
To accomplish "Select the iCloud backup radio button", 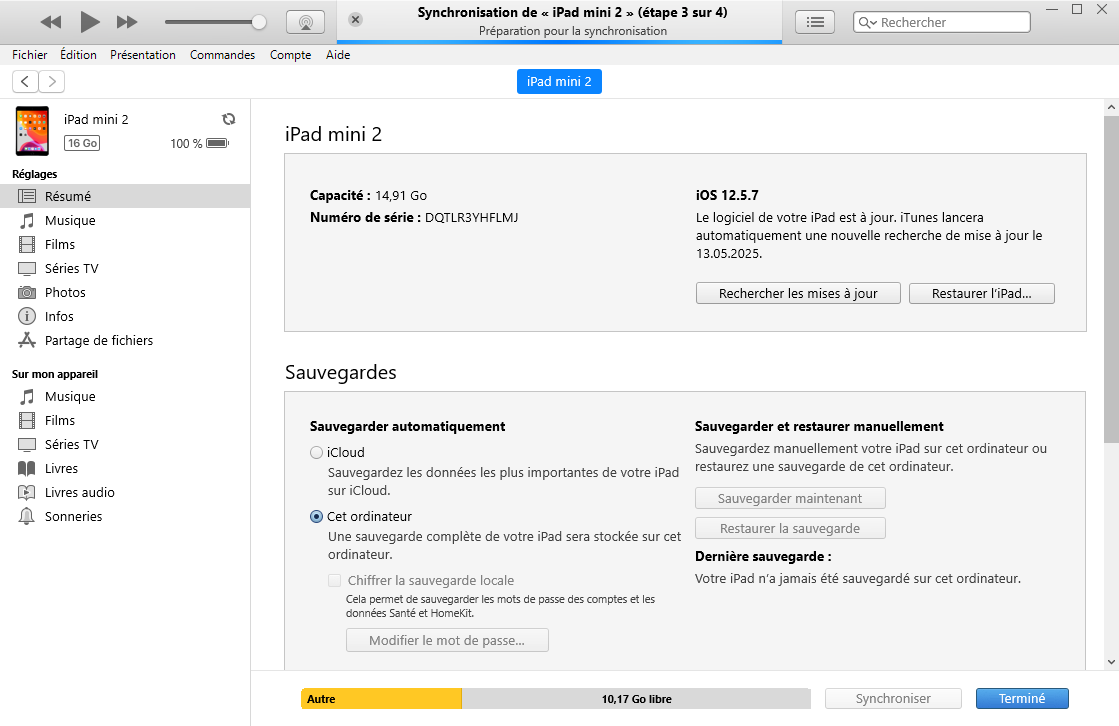I will [x=316, y=453].
